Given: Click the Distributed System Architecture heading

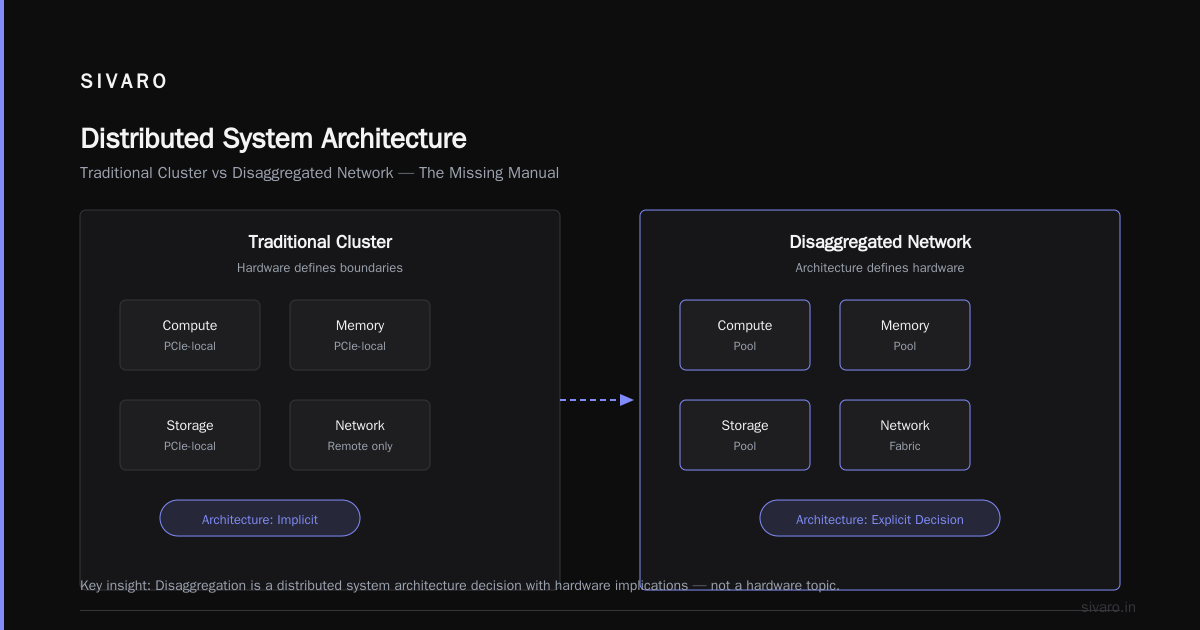Looking at the screenshot, I should [x=273, y=138].
